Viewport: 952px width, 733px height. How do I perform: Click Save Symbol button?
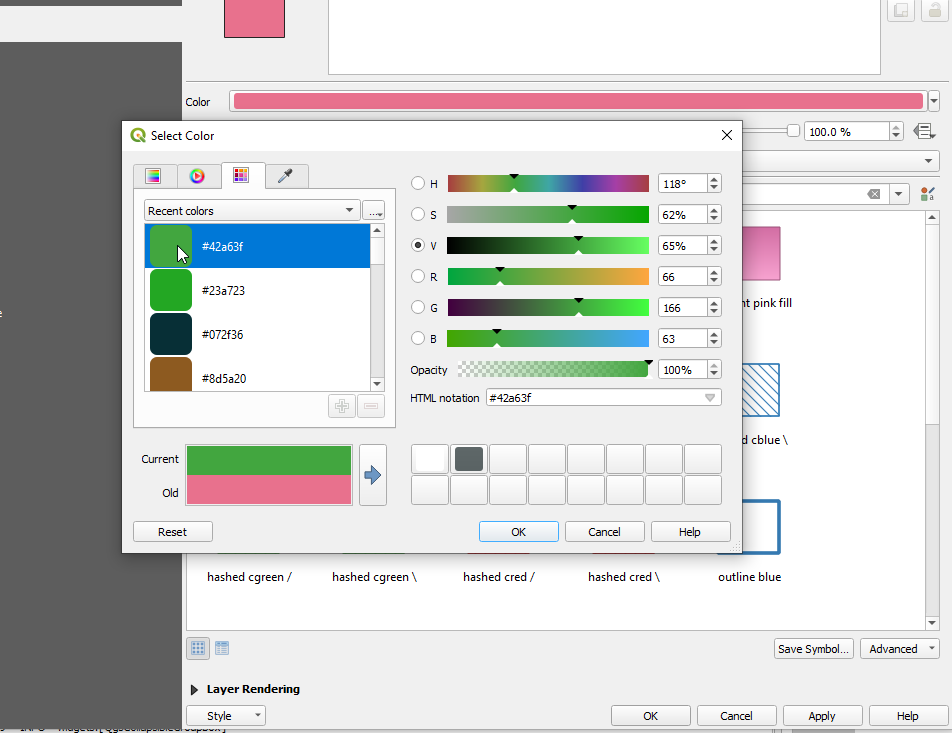click(x=814, y=649)
